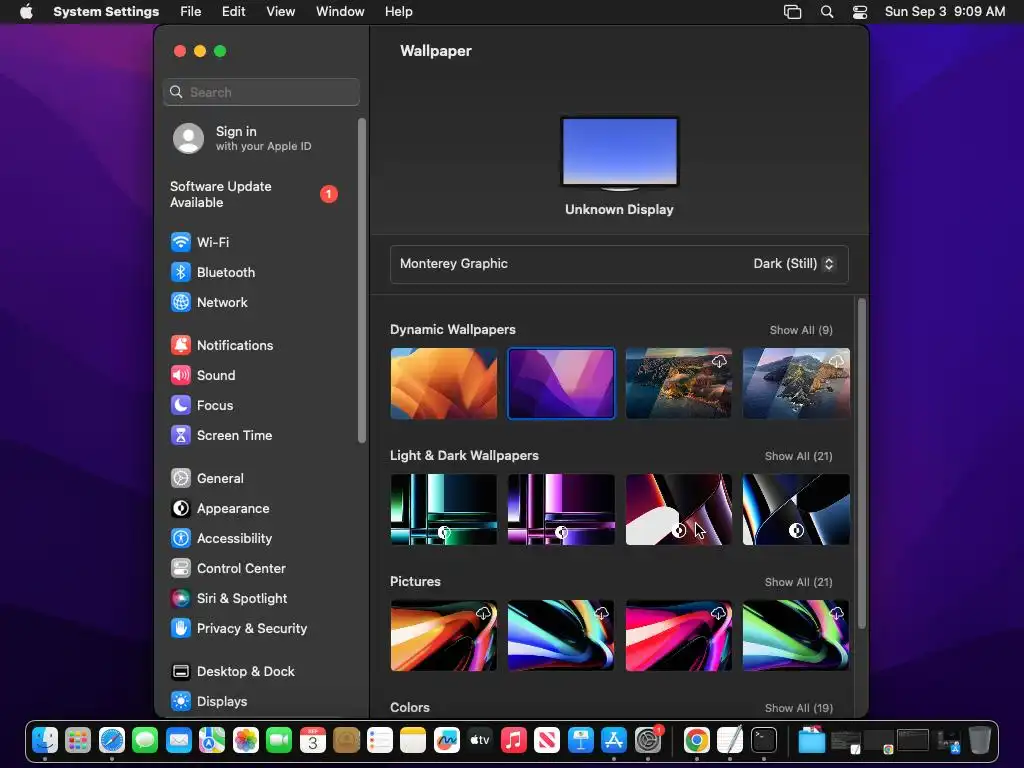The width and height of the screenshot is (1024, 768).
Task: Open the Window menu
Action: (x=340, y=12)
